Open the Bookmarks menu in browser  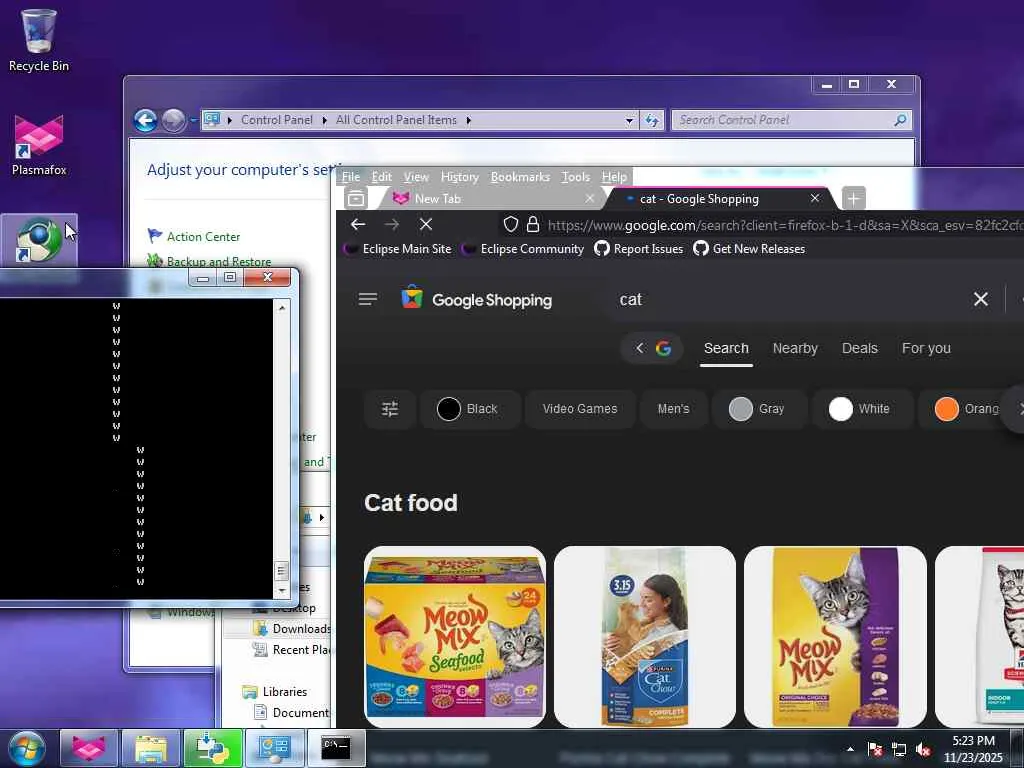click(x=520, y=177)
